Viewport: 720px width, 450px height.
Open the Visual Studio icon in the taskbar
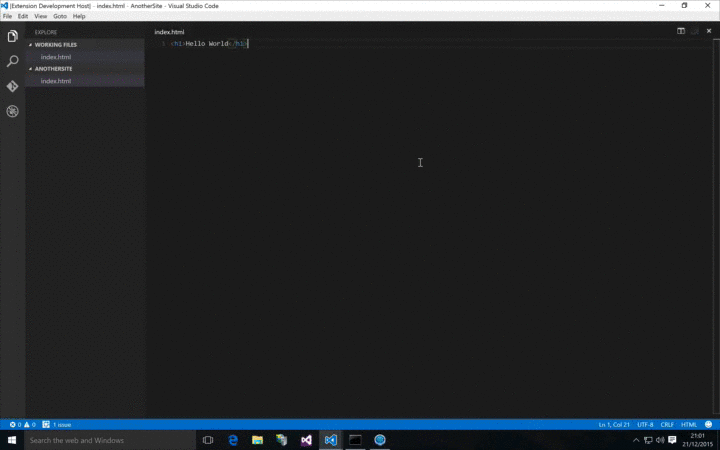[306, 440]
